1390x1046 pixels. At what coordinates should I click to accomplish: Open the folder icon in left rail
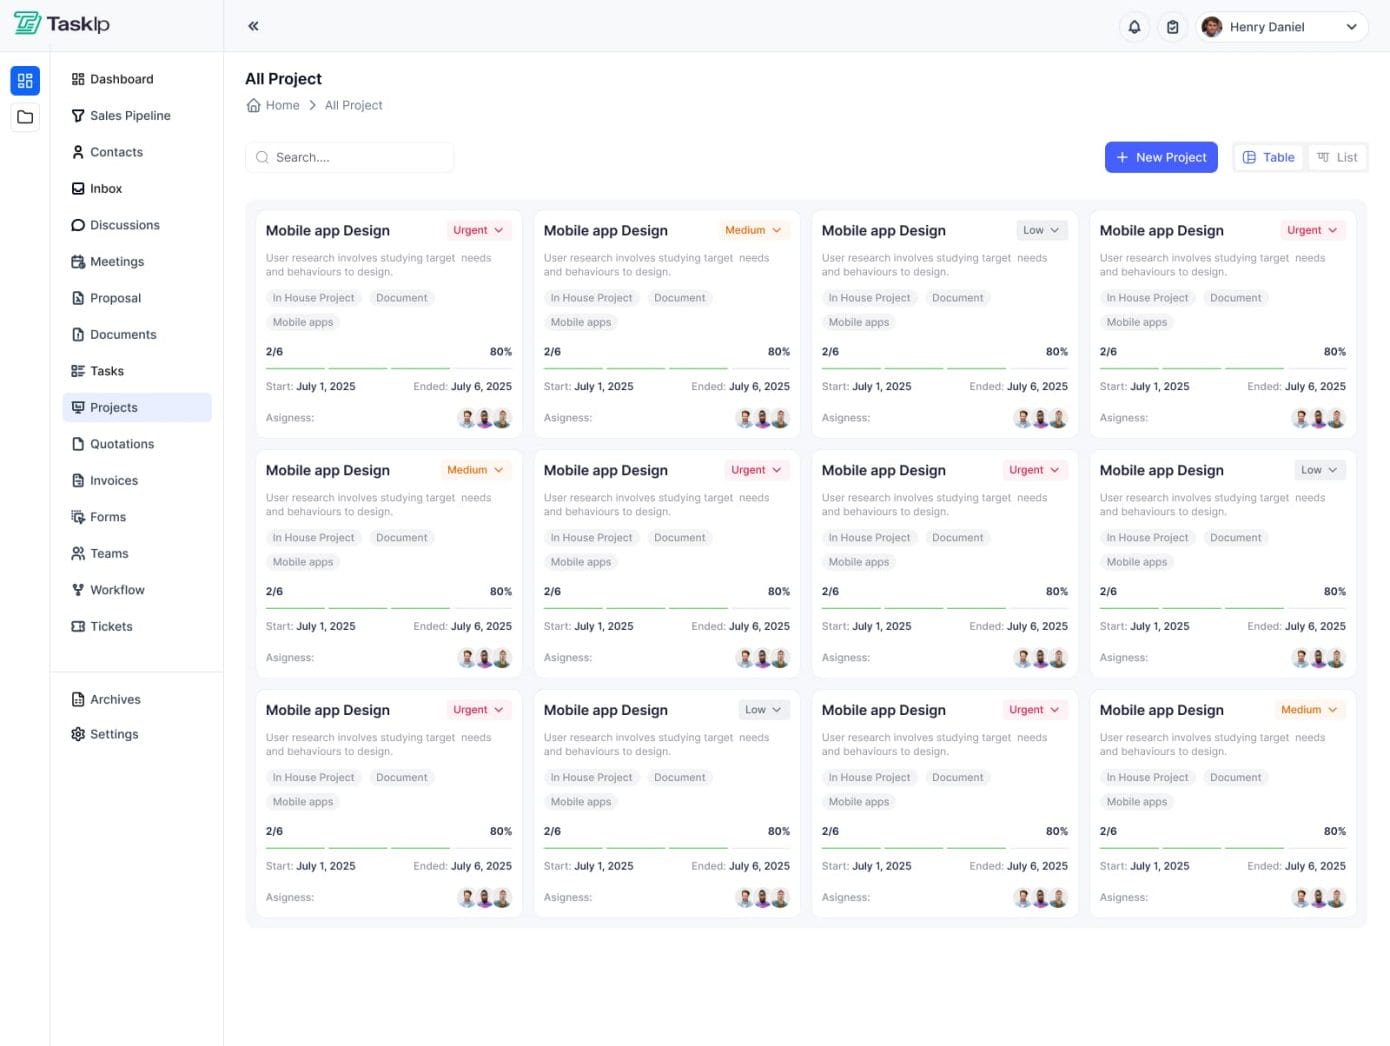(x=25, y=117)
